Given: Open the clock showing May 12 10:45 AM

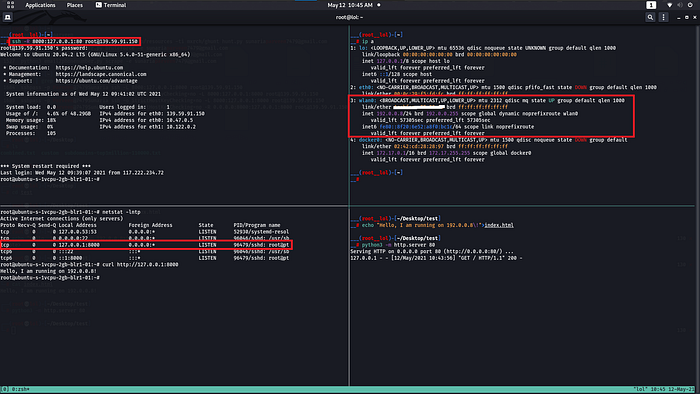Looking at the screenshot, I should [x=350, y=5].
